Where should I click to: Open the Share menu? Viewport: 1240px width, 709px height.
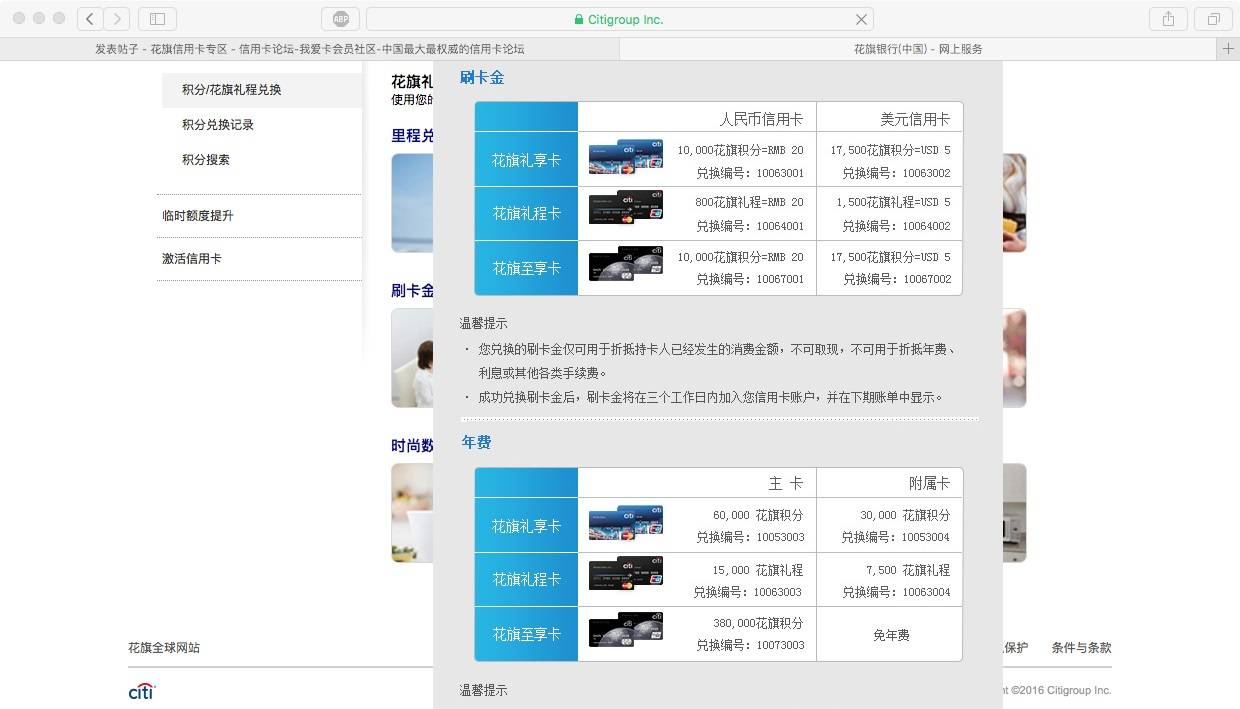pyautogui.click(x=1168, y=19)
